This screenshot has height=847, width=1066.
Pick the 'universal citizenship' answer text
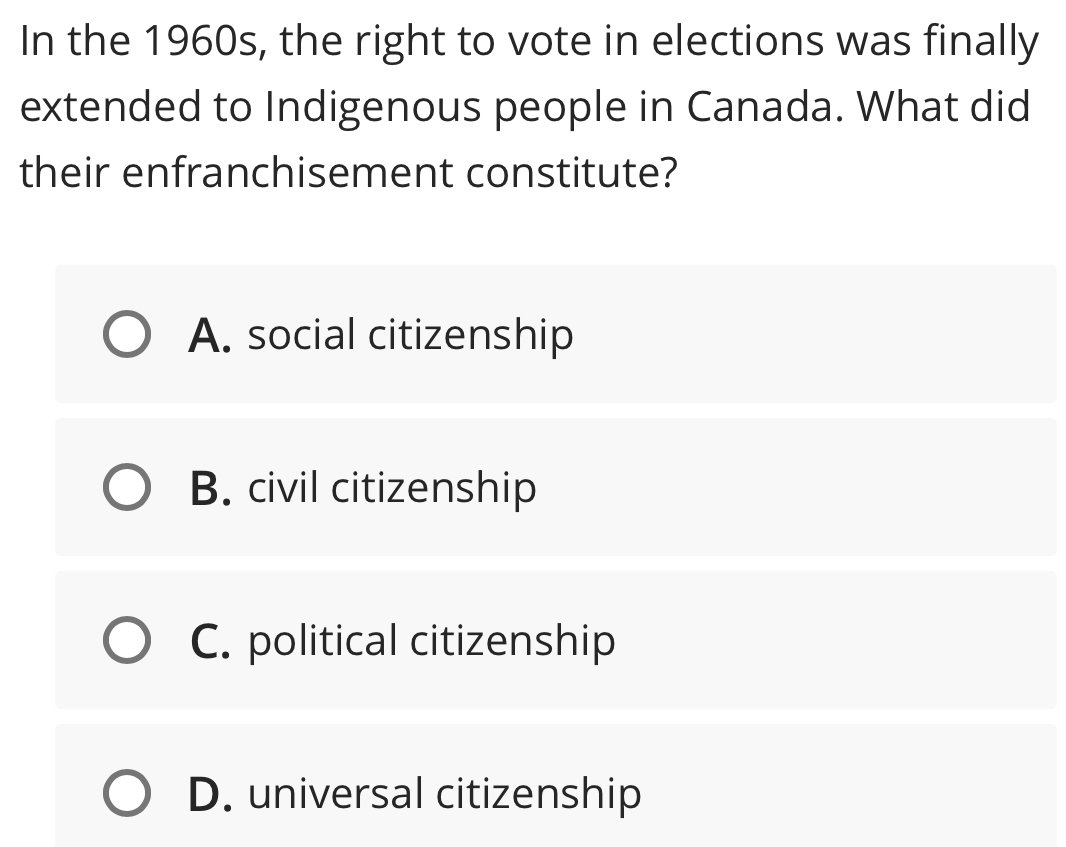[x=445, y=793]
